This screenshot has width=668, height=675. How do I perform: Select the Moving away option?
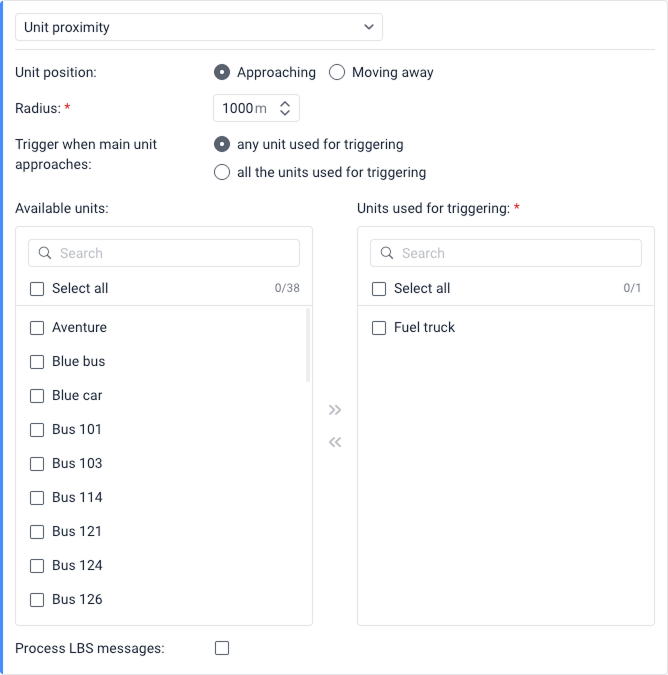(x=337, y=72)
